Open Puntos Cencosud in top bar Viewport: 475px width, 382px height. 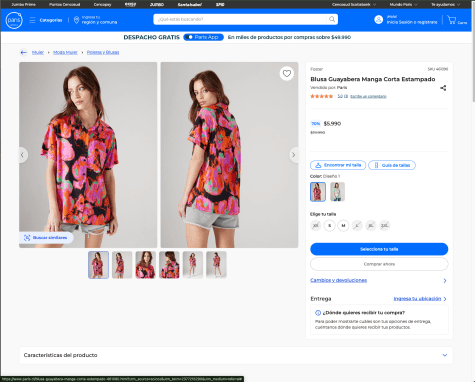click(64, 4)
